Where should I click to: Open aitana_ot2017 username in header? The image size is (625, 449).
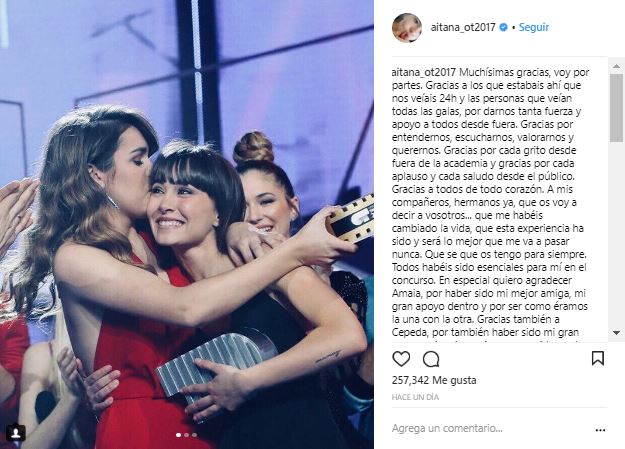pyautogui.click(x=463, y=27)
